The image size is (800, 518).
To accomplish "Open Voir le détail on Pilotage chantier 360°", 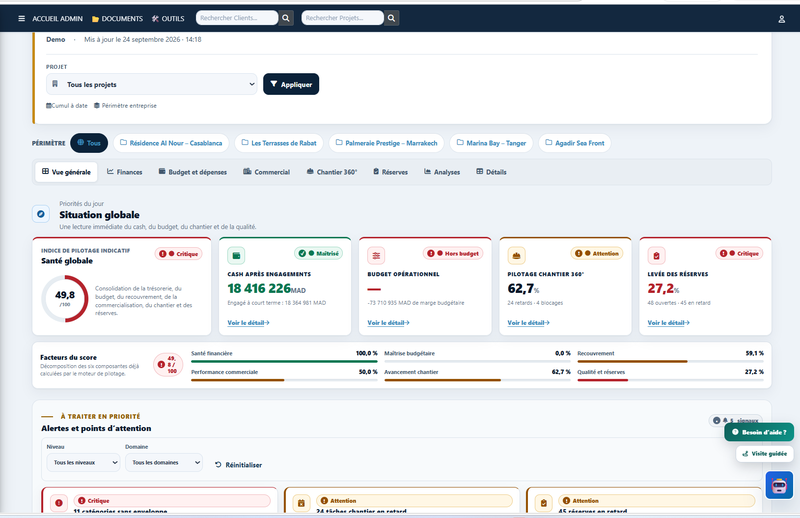I will (x=529, y=323).
